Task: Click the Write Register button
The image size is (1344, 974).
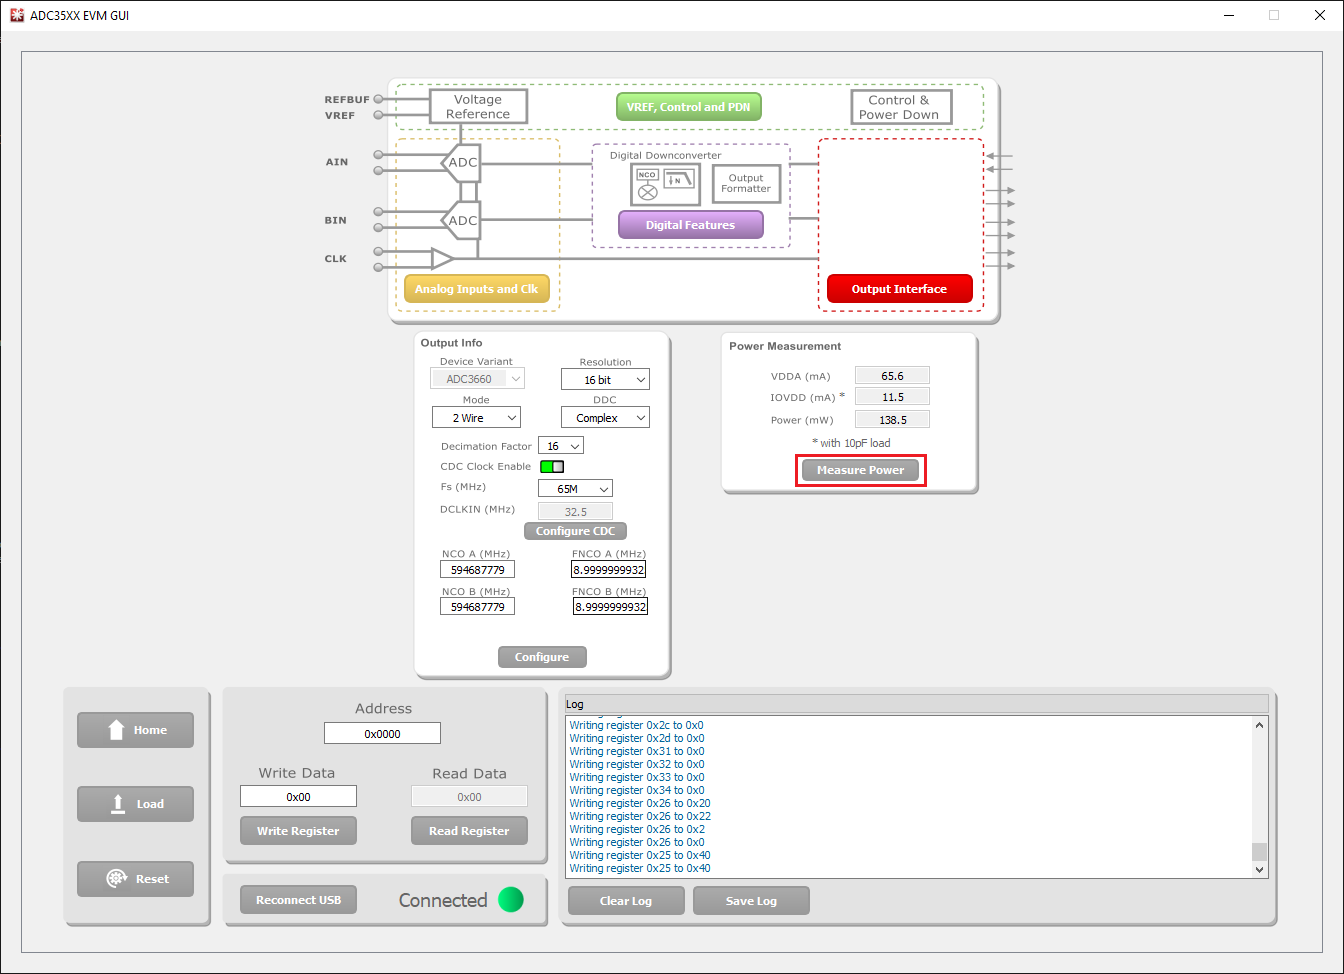Action: 298,831
